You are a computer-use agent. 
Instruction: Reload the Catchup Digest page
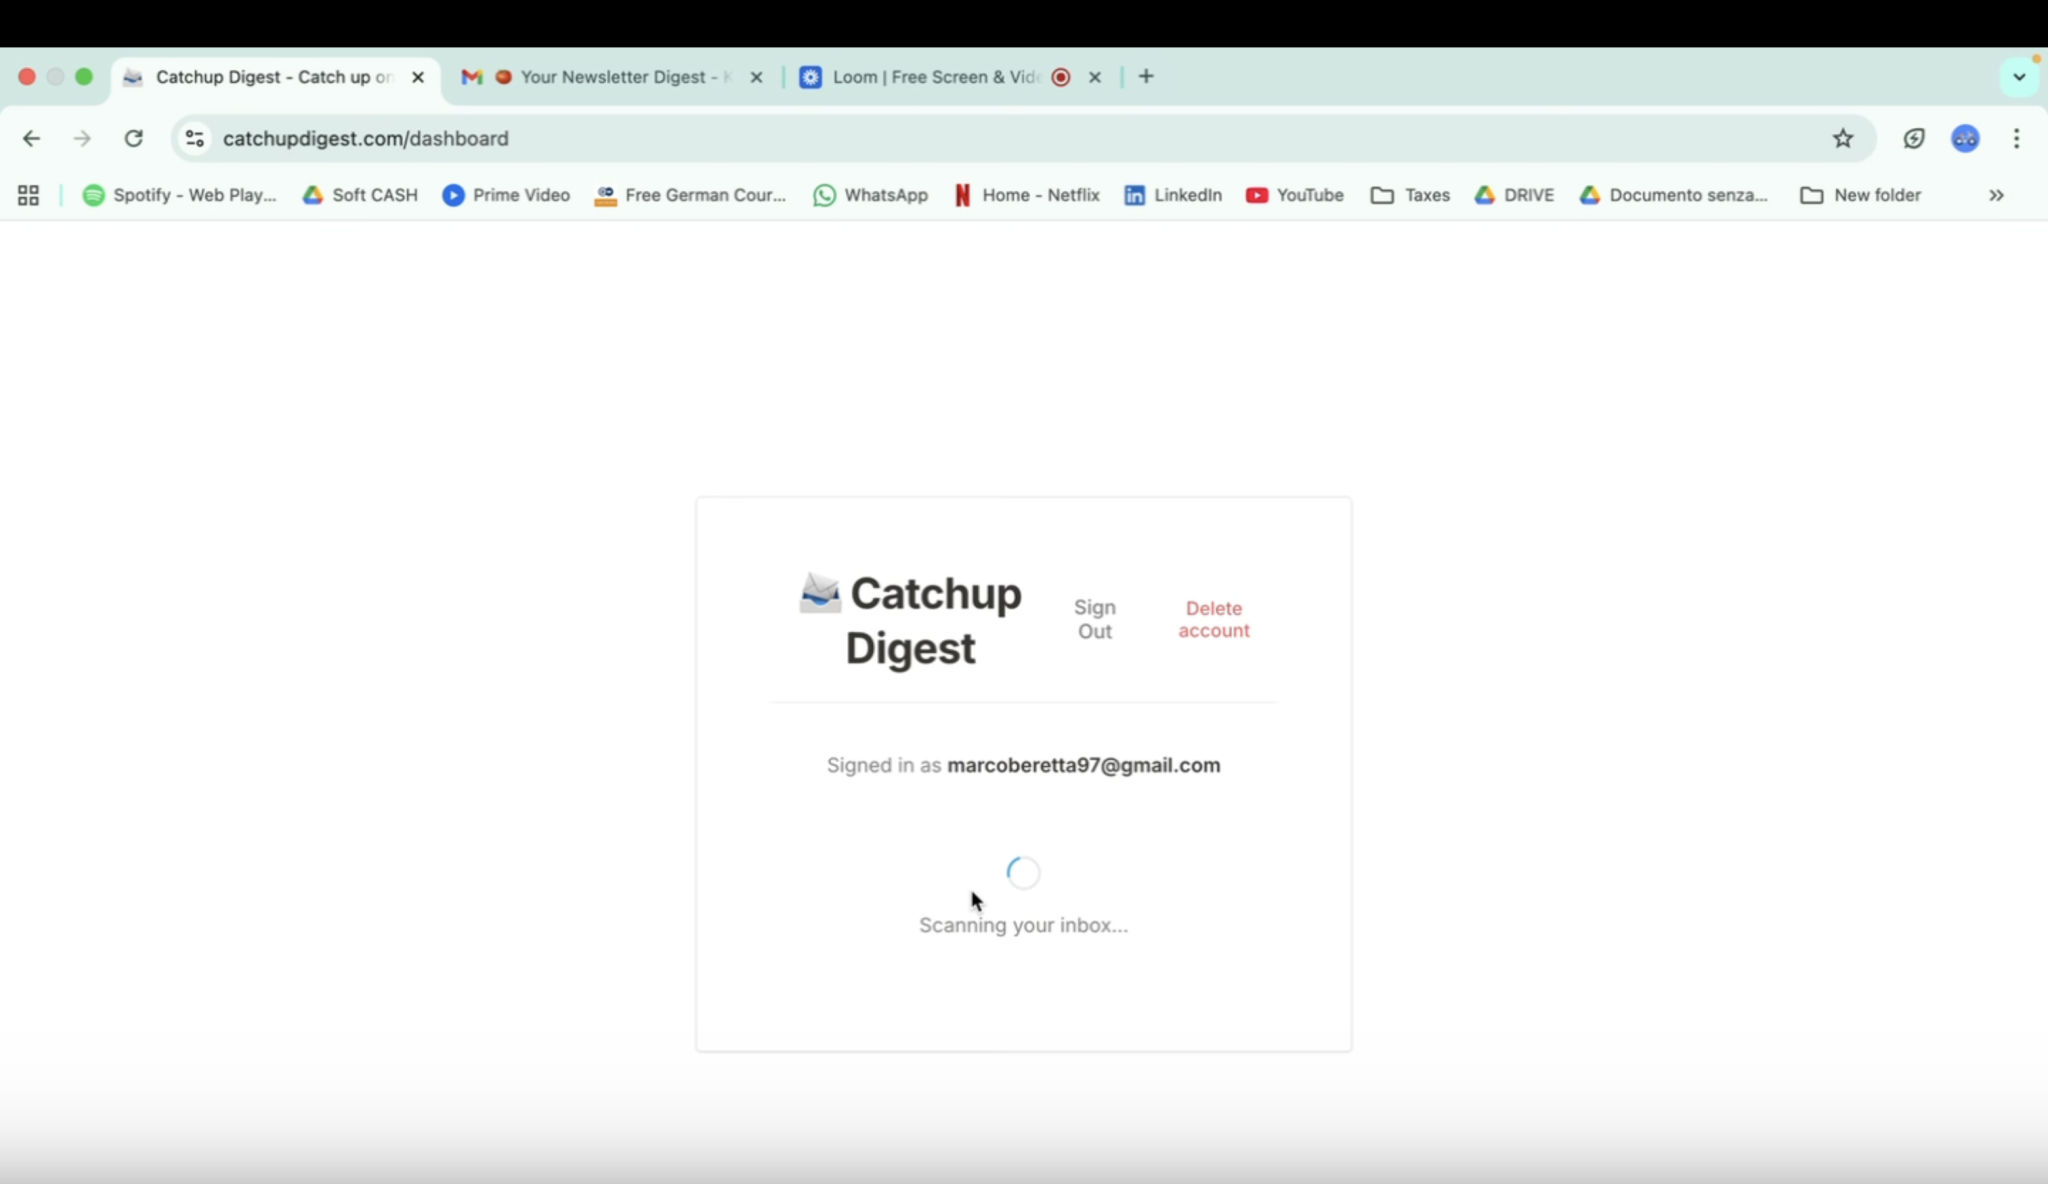click(x=133, y=138)
